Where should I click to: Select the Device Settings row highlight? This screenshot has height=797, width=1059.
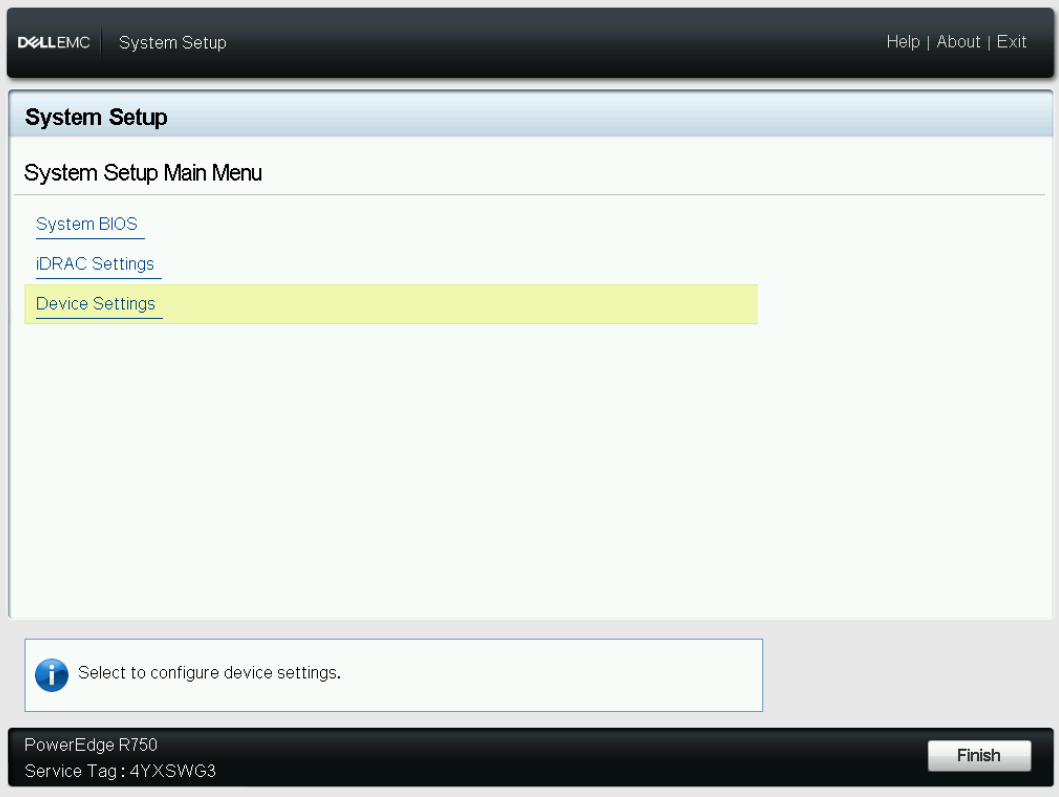(400, 303)
